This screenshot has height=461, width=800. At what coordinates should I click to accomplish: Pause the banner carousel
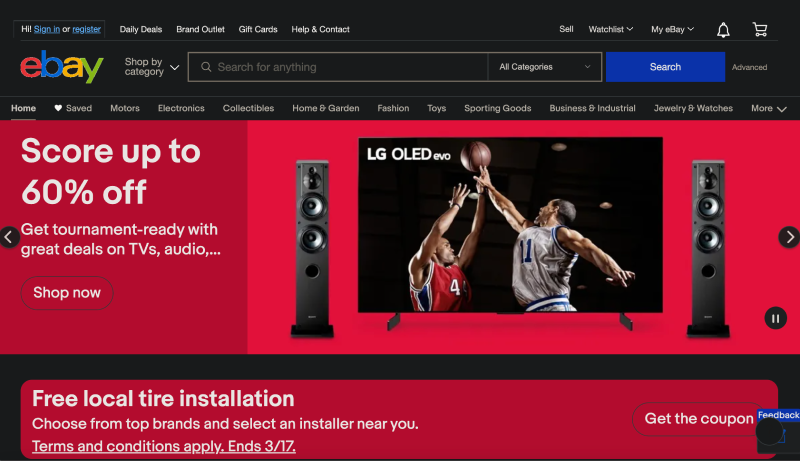[x=776, y=319]
